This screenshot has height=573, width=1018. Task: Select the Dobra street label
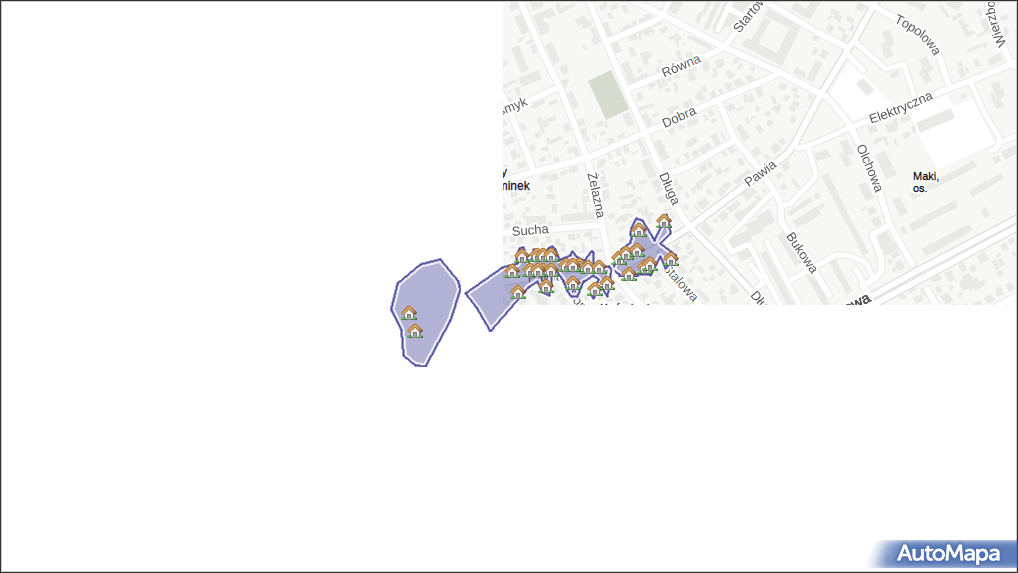pyautogui.click(x=679, y=117)
